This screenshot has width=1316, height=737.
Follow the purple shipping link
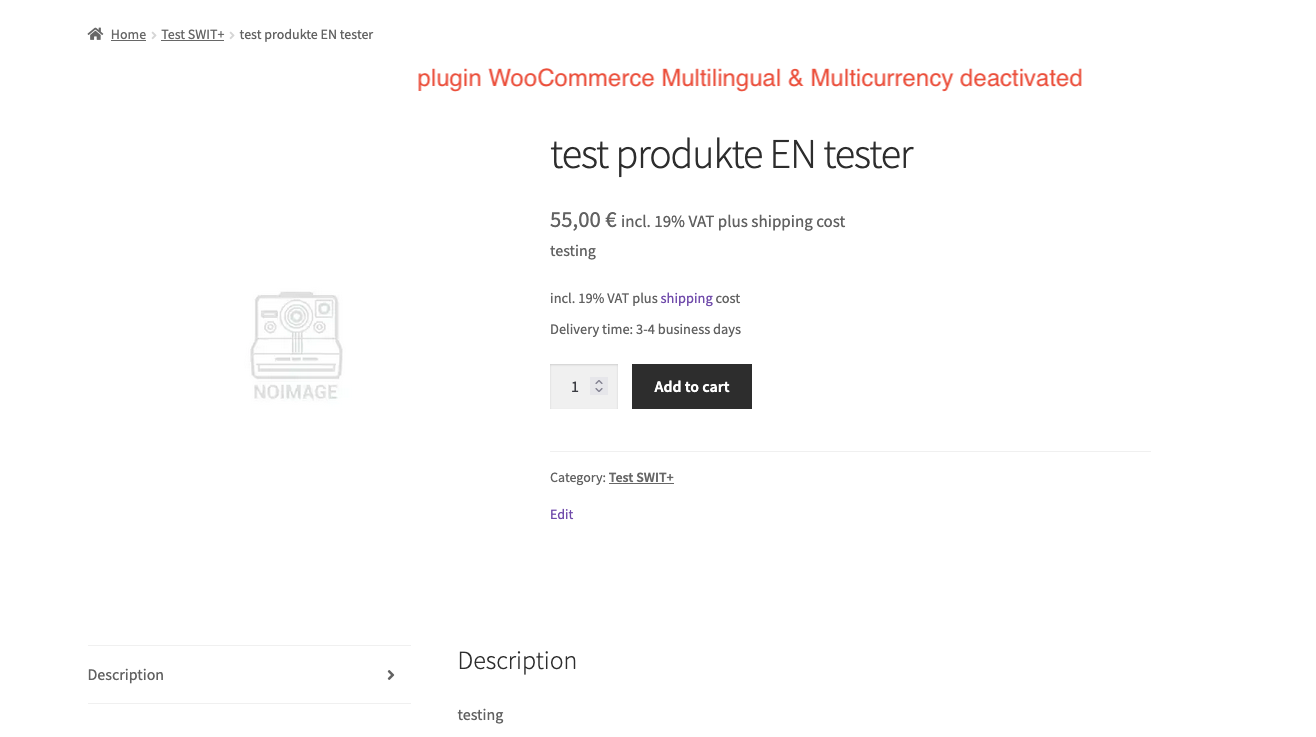pyautogui.click(x=686, y=298)
